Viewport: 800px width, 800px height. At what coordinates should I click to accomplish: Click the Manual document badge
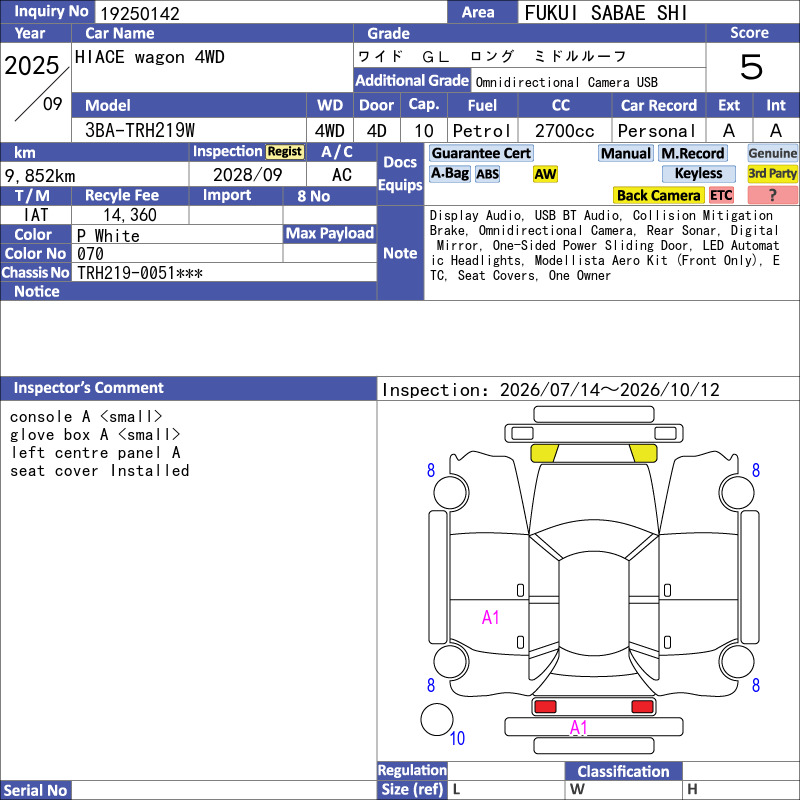click(x=626, y=153)
